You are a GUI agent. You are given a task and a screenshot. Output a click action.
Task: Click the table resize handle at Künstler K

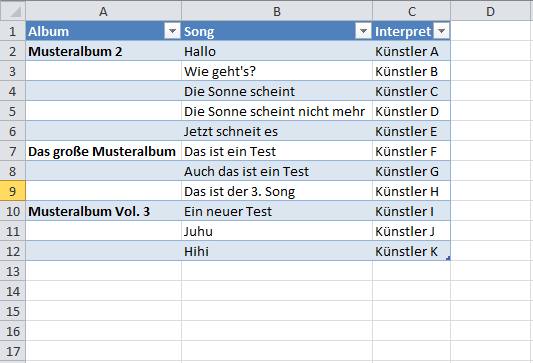pyautogui.click(x=448, y=258)
